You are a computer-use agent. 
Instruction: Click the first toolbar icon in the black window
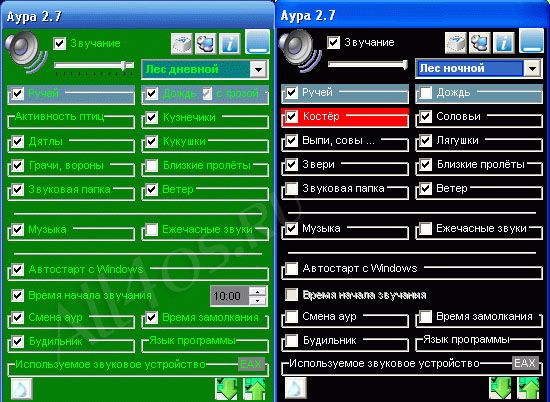(x=456, y=43)
